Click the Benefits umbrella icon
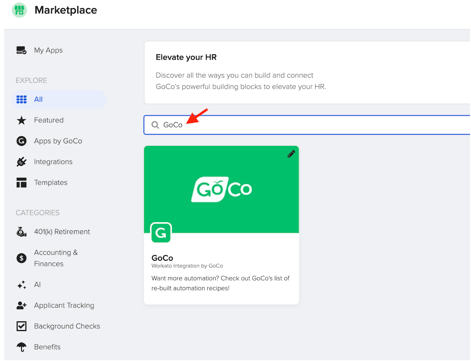471x361 pixels. 21,347
